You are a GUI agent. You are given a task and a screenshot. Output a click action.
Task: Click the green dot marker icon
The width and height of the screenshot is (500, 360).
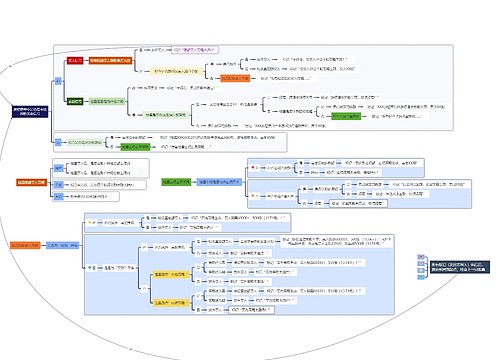pos(90,268)
